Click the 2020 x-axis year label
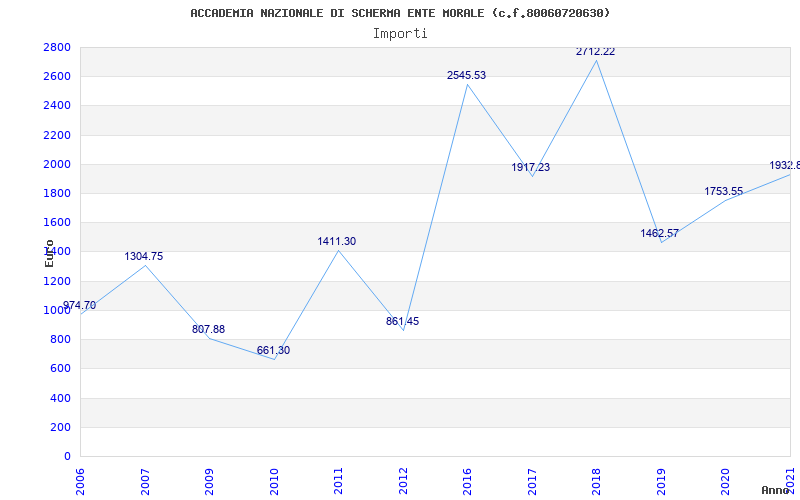The image size is (800, 500). (x=726, y=482)
